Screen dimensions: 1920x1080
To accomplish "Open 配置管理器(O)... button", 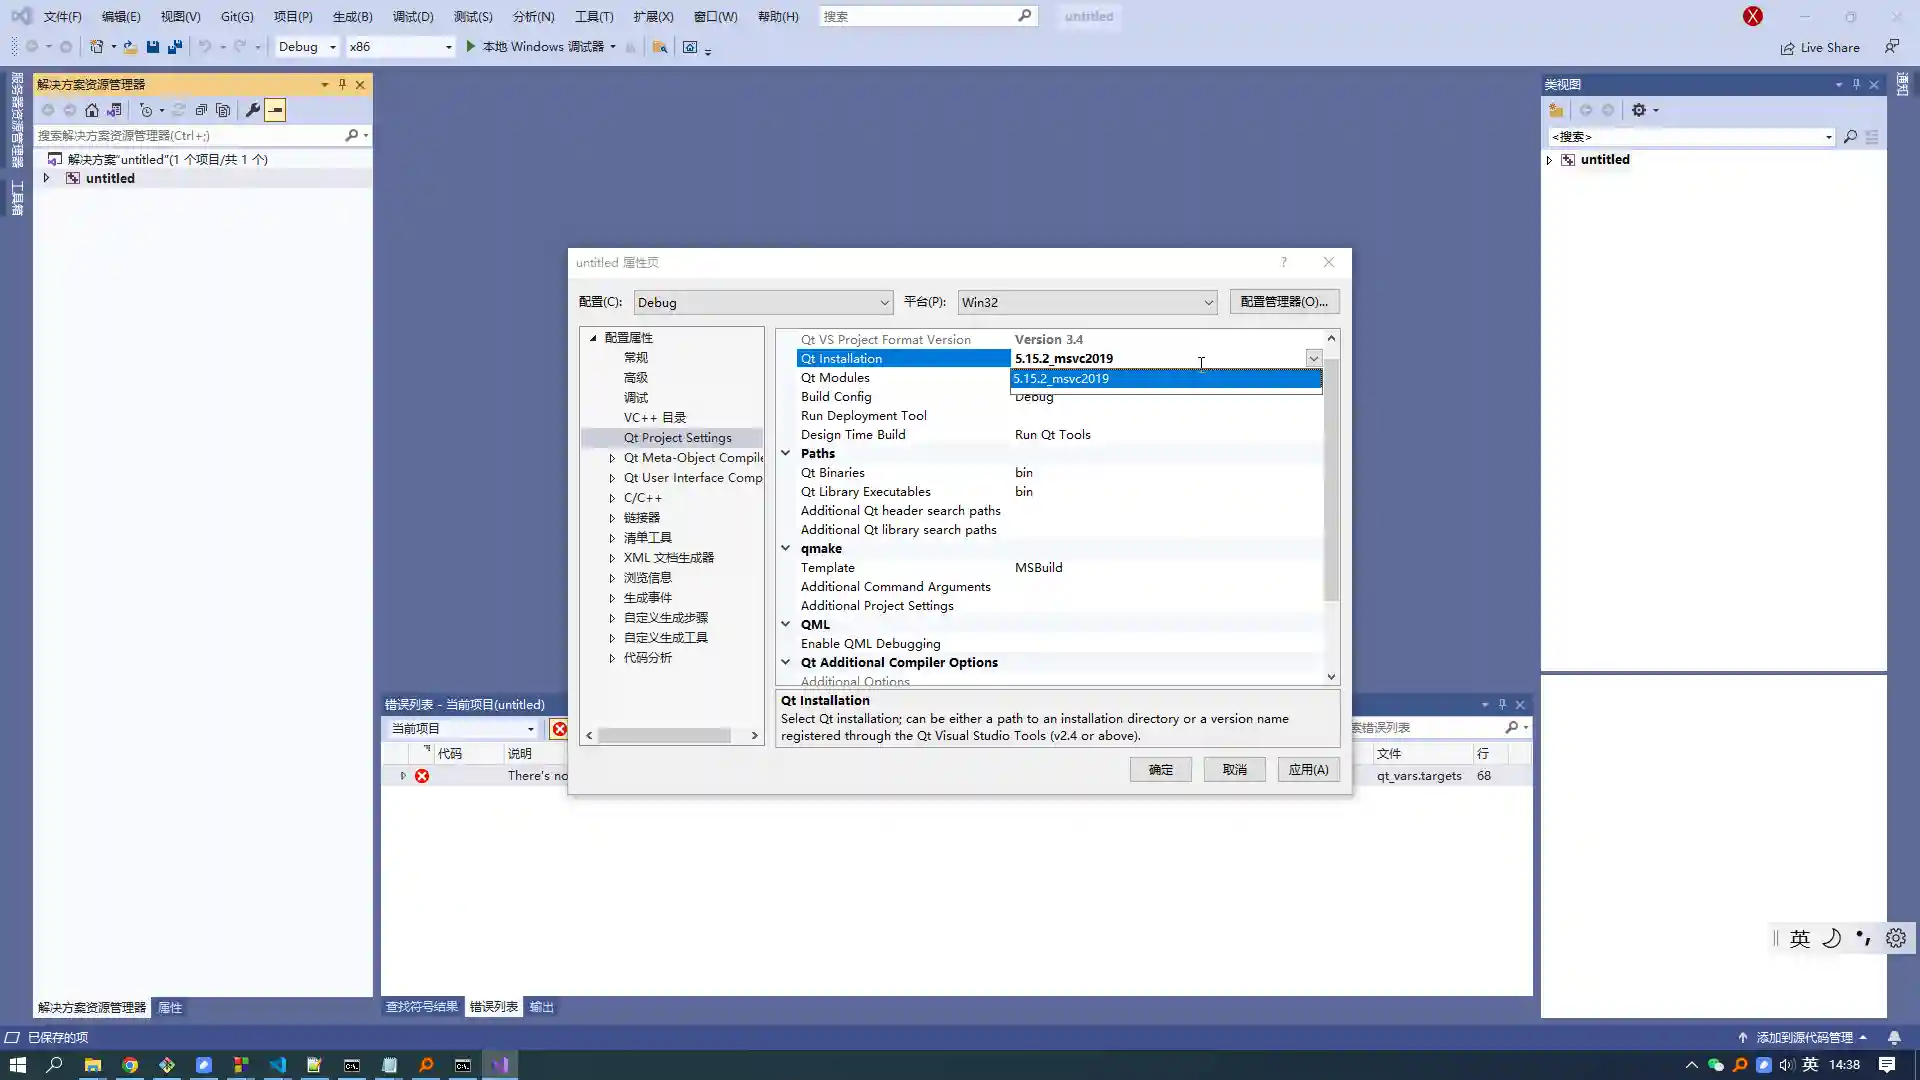I will point(1284,302).
